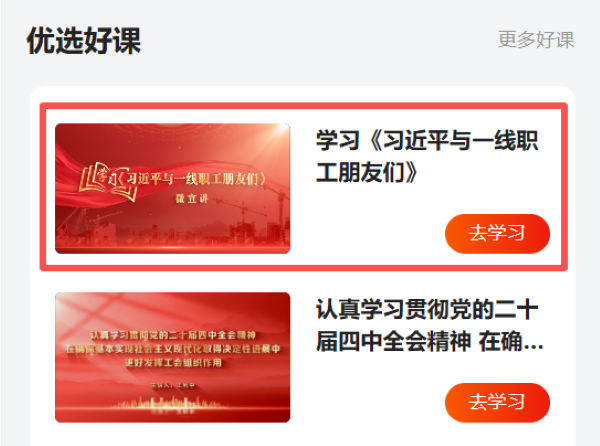Click the 主讲人 line in second thumbnail

coord(173,385)
